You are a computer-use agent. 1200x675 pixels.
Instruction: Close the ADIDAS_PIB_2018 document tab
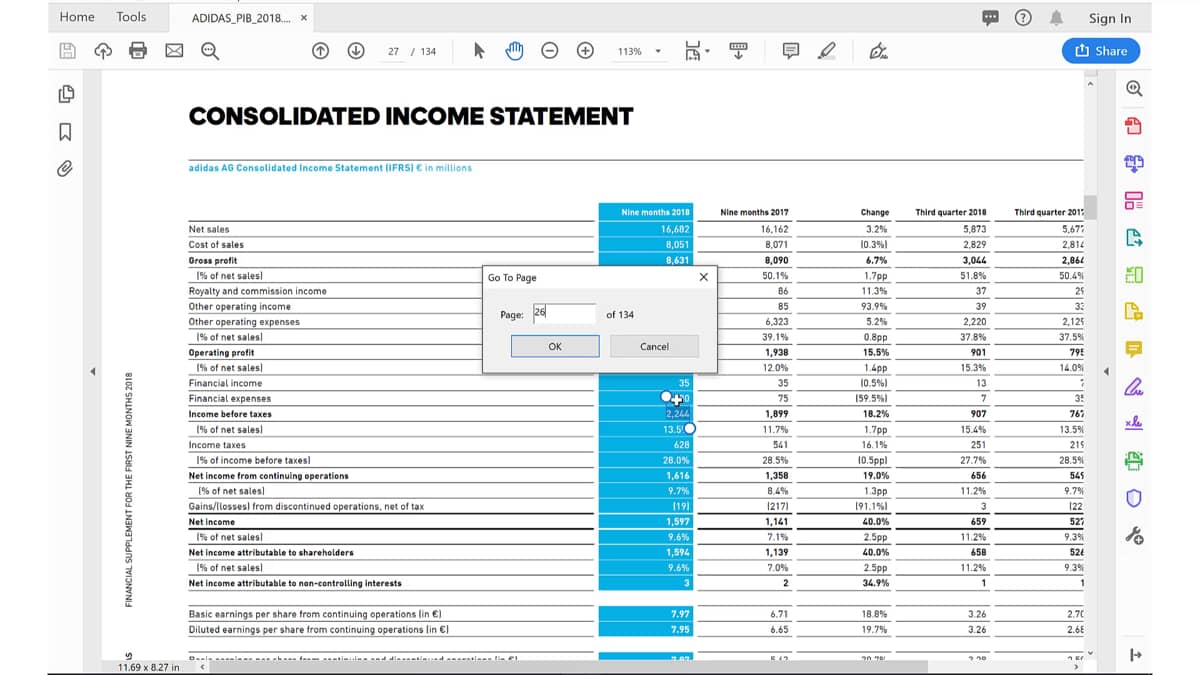point(304,18)
